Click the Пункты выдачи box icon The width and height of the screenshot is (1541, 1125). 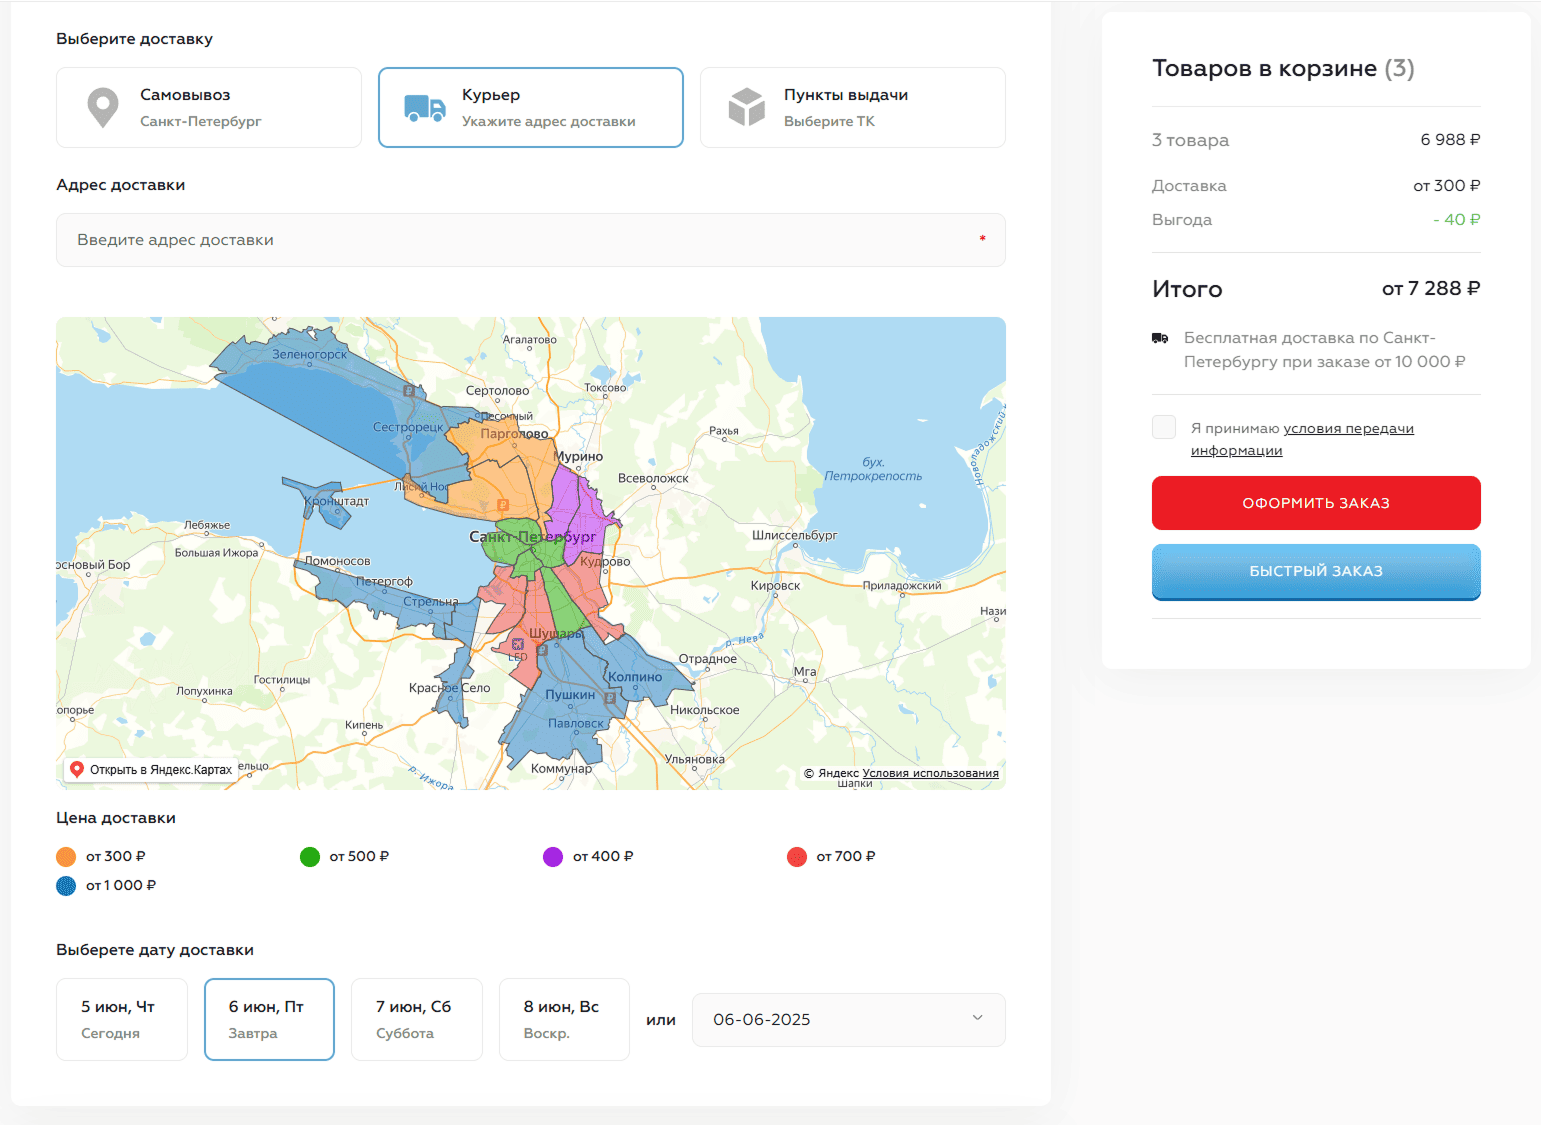(747, 107)
